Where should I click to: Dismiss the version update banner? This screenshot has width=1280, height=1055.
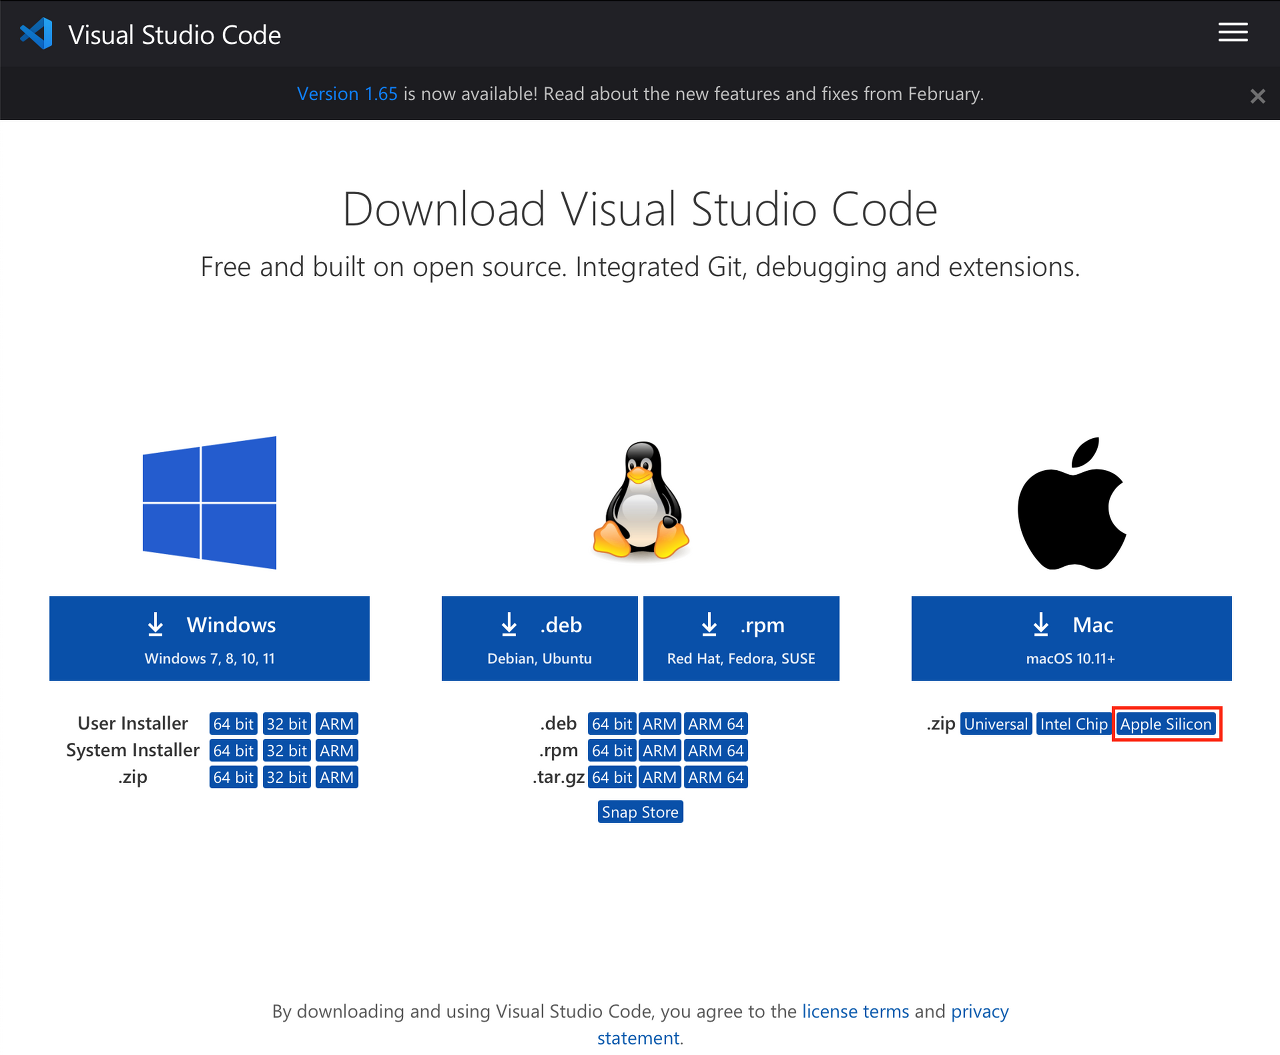(x=1258, y=96)
